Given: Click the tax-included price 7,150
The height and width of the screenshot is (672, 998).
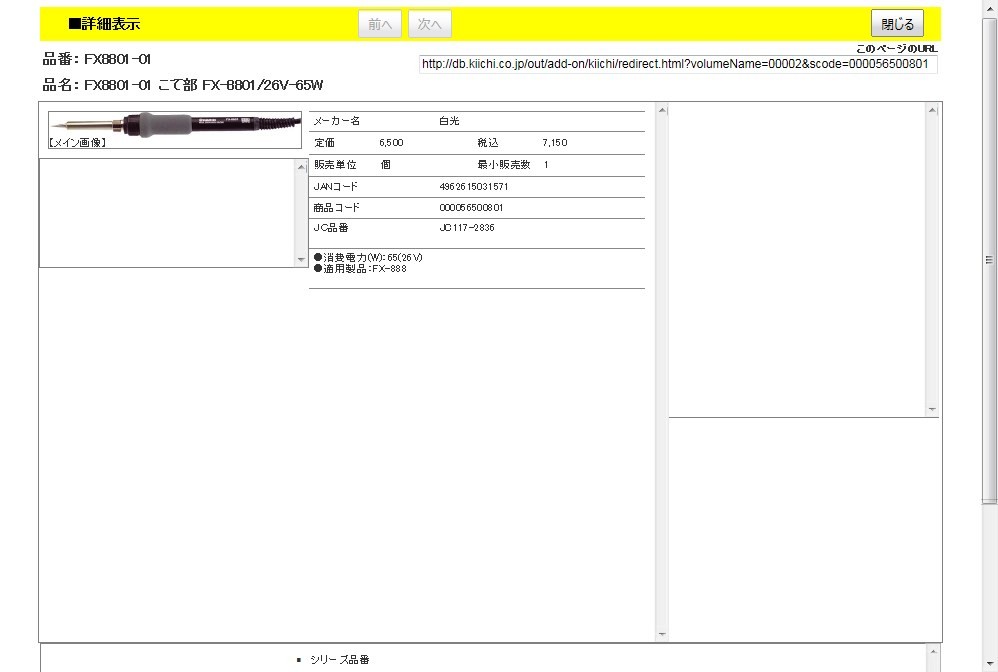Looking at the screenshot, I should pyautogui.click(x=554, y=143).
